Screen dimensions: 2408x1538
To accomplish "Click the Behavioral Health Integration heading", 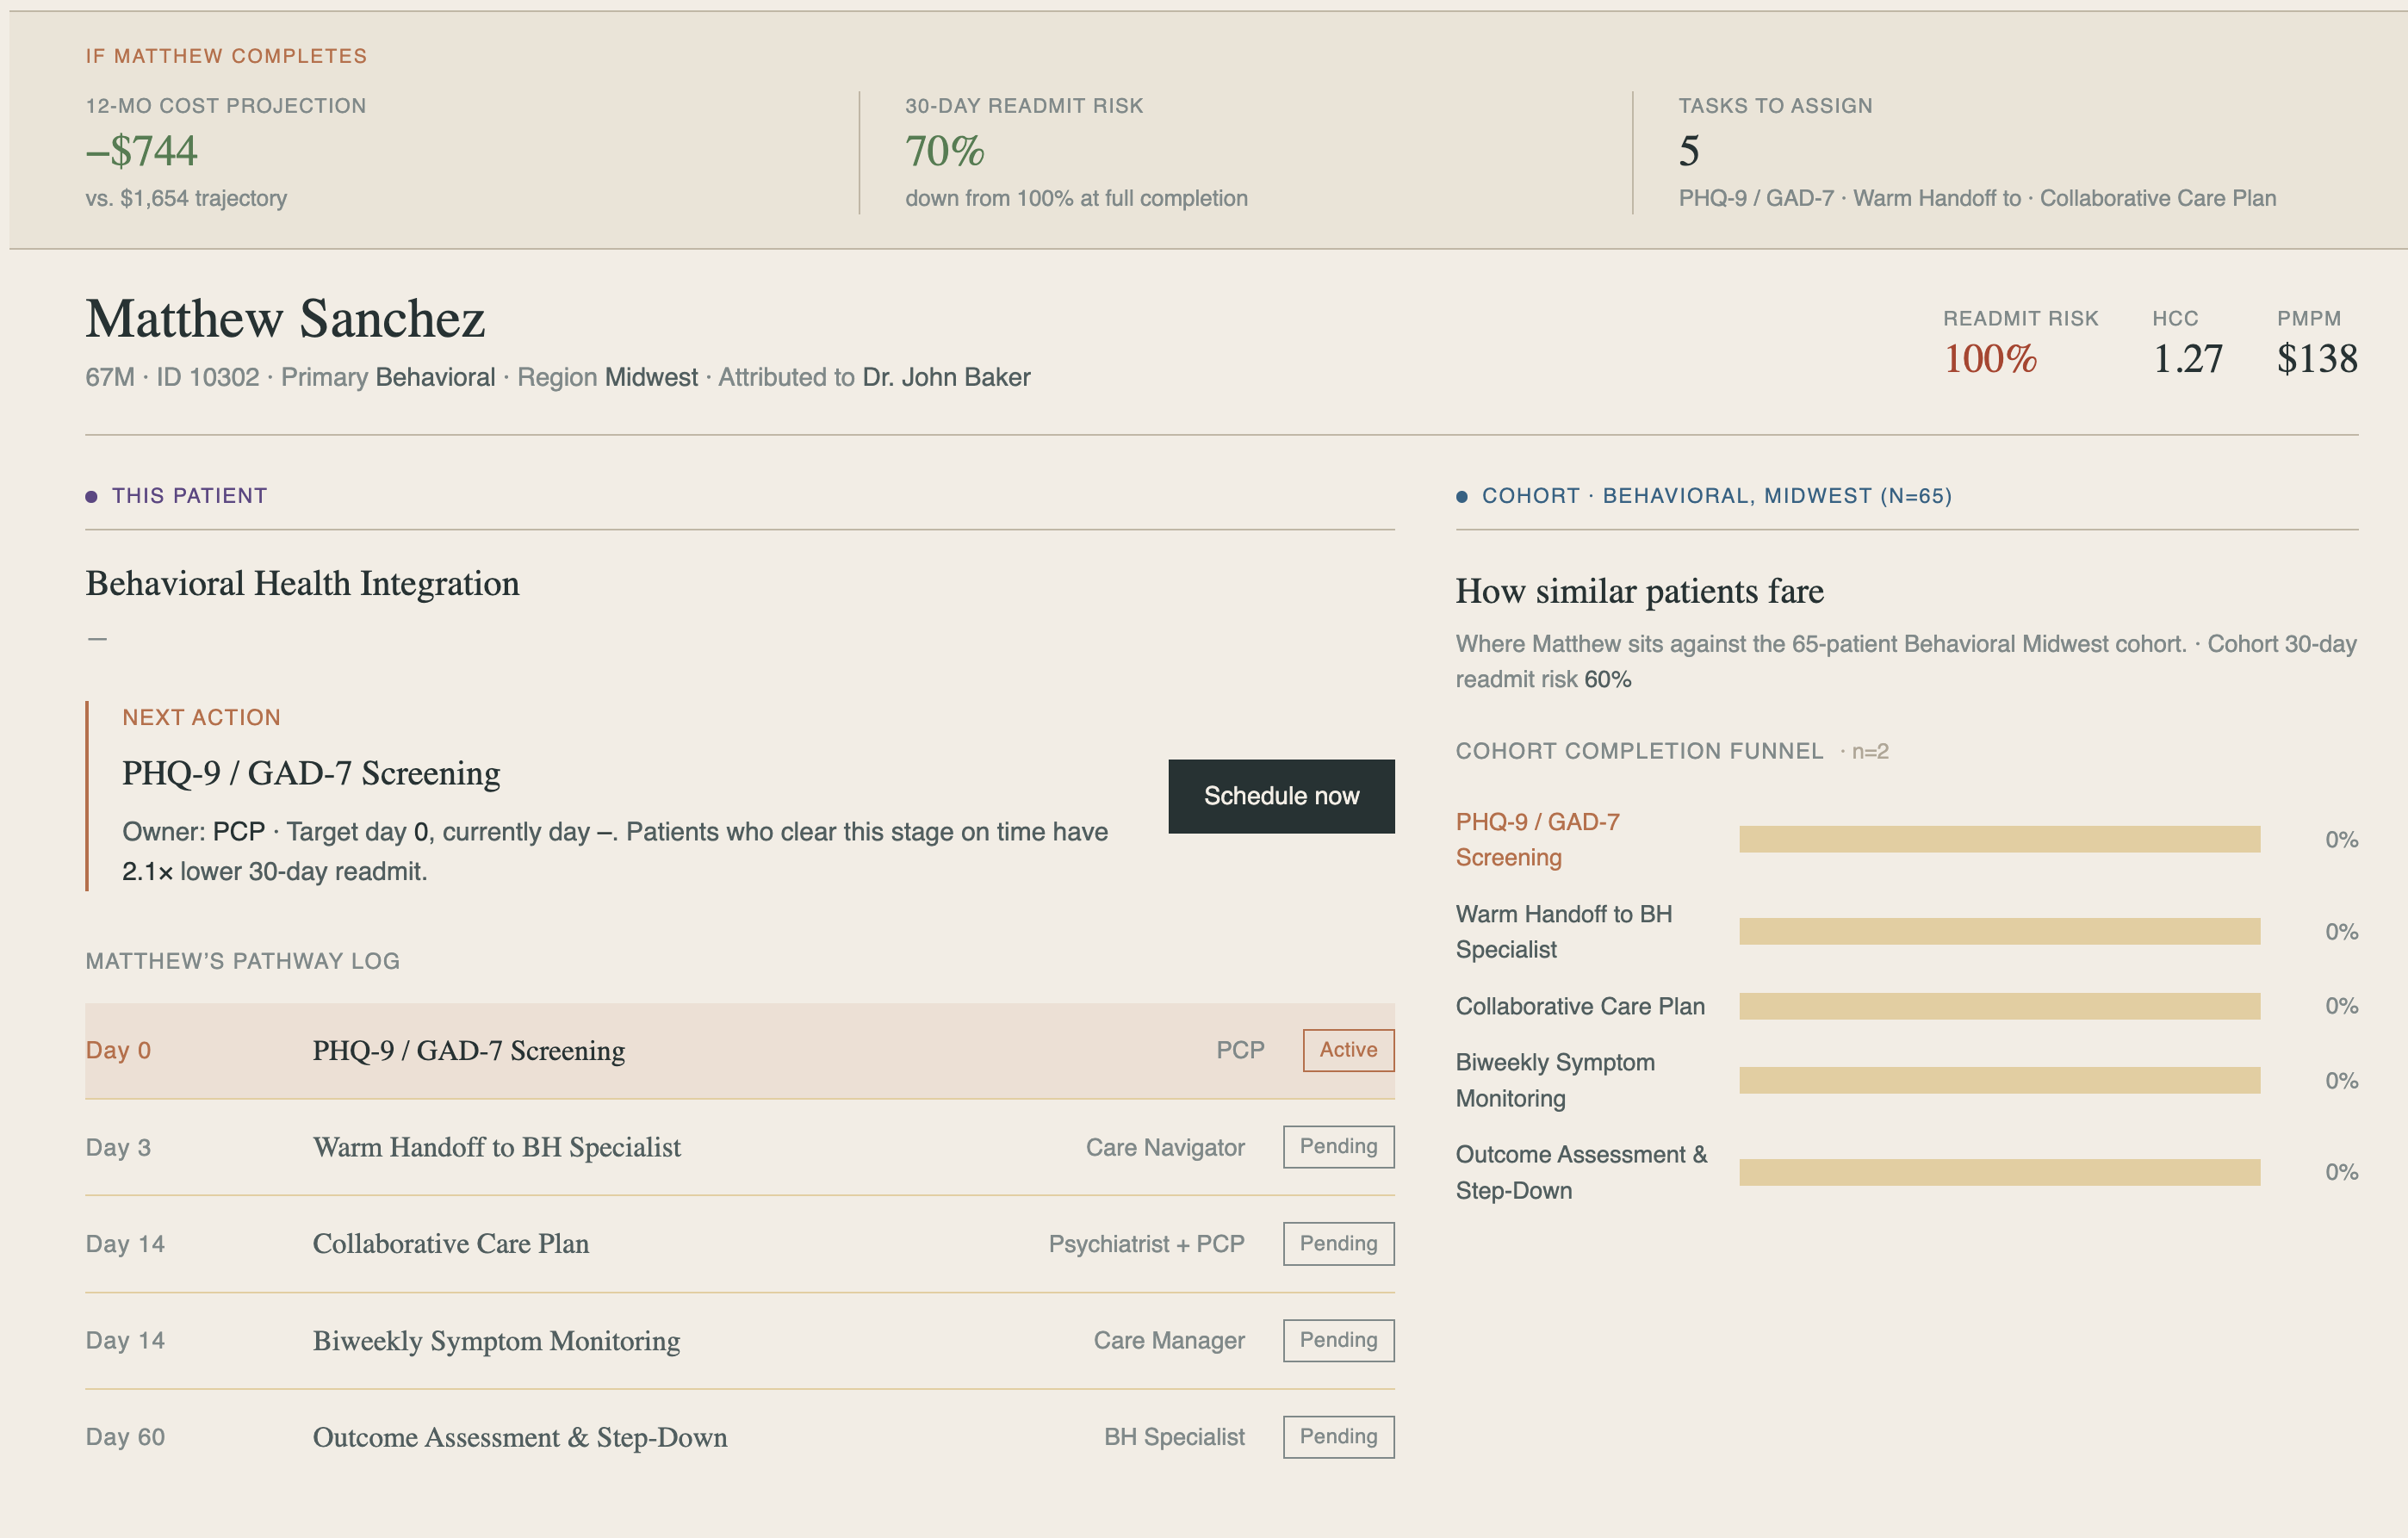I will [302, 584].
